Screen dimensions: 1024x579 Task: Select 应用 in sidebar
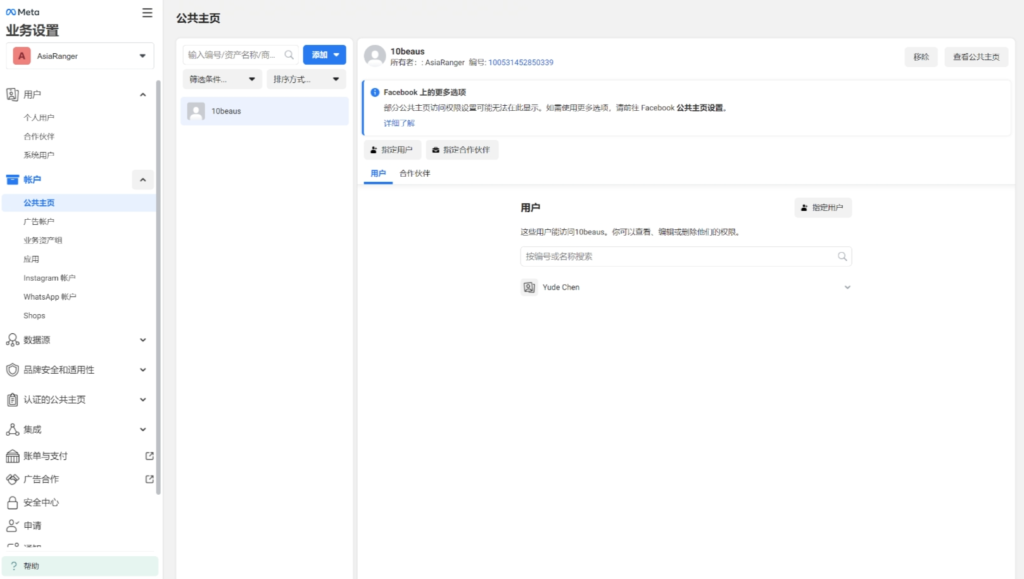[31, 259]
